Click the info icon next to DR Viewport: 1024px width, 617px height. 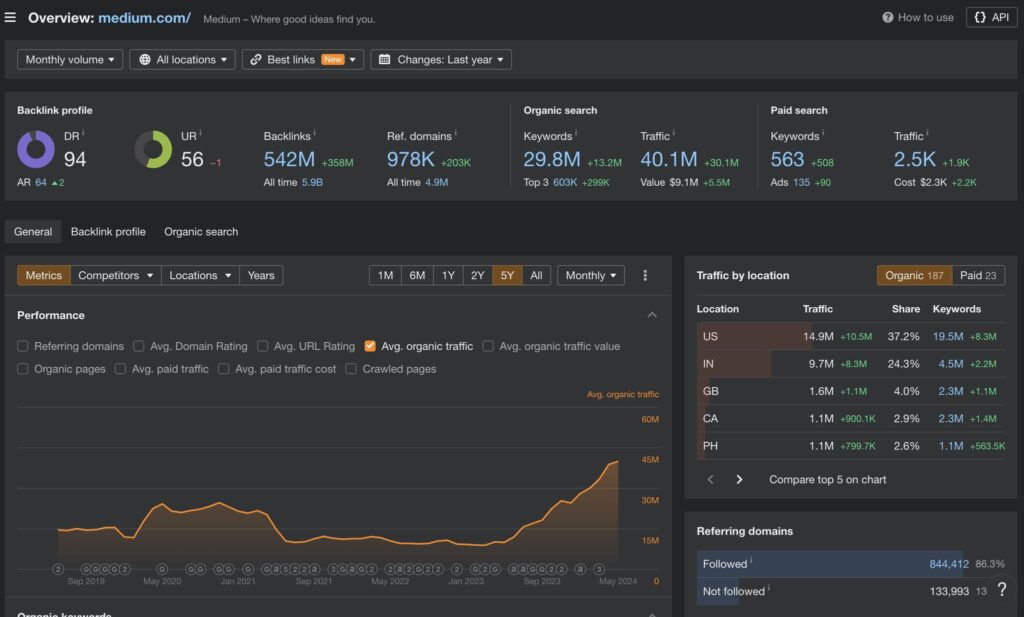pyautogui.click(x=83, y=133)
